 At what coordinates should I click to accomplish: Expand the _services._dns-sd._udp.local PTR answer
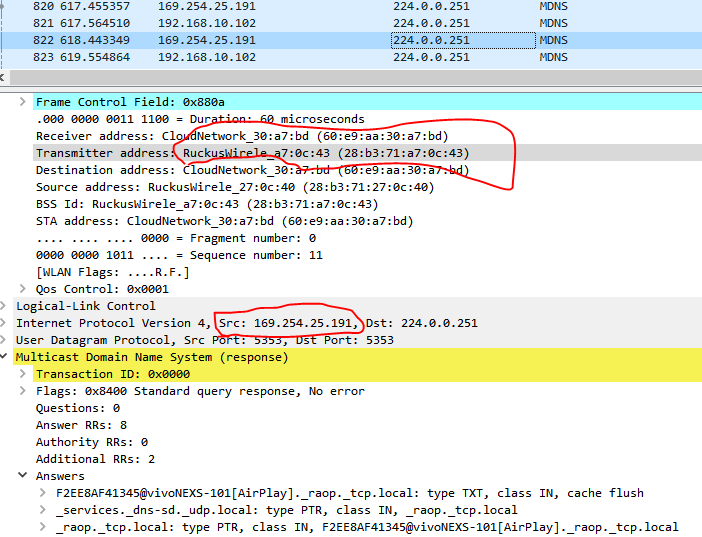click(41, 510)
